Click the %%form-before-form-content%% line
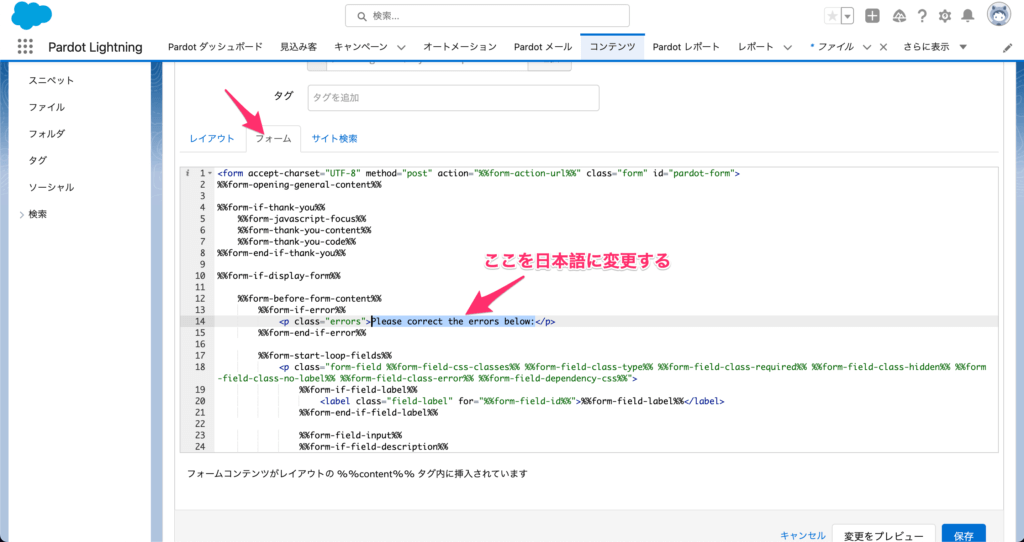Screen dimensions: 1024x542 [x=310, y=298]
